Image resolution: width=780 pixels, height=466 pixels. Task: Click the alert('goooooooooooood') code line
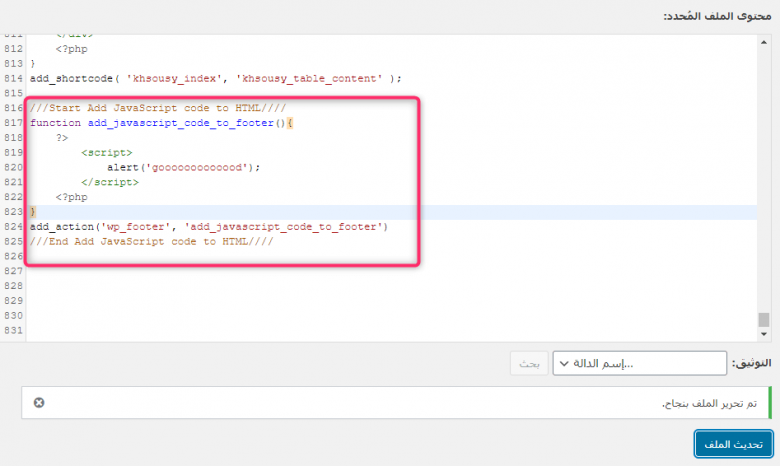click(183, 167)
